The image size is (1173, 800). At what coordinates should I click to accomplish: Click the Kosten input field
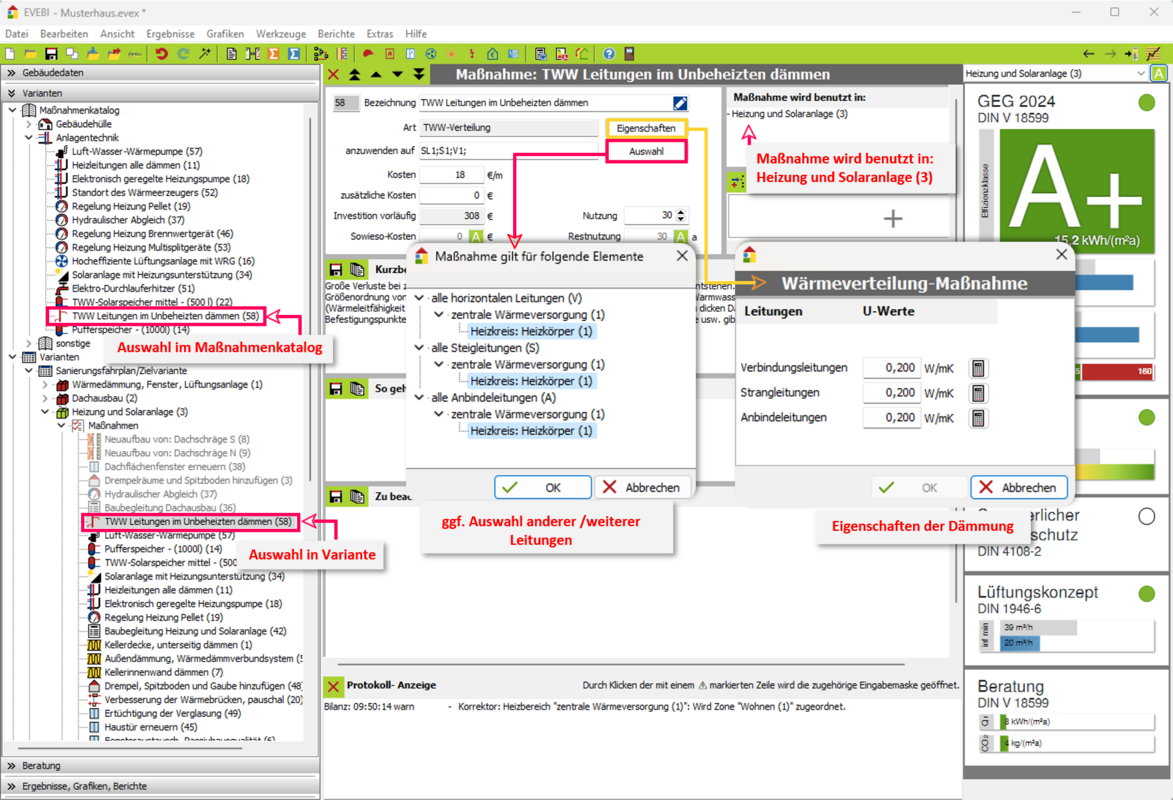(x=450, y=174)
